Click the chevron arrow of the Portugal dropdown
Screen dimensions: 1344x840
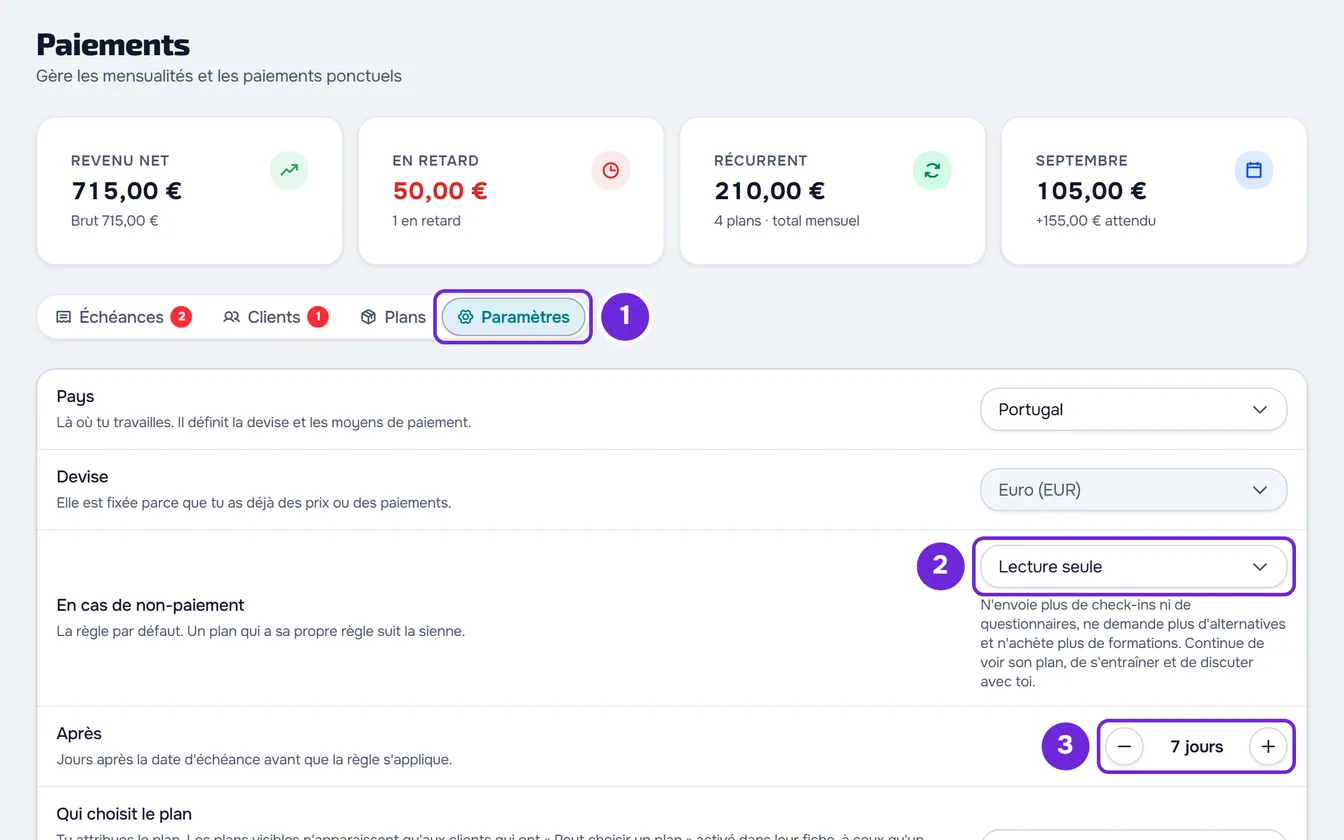coord(1260,410)
